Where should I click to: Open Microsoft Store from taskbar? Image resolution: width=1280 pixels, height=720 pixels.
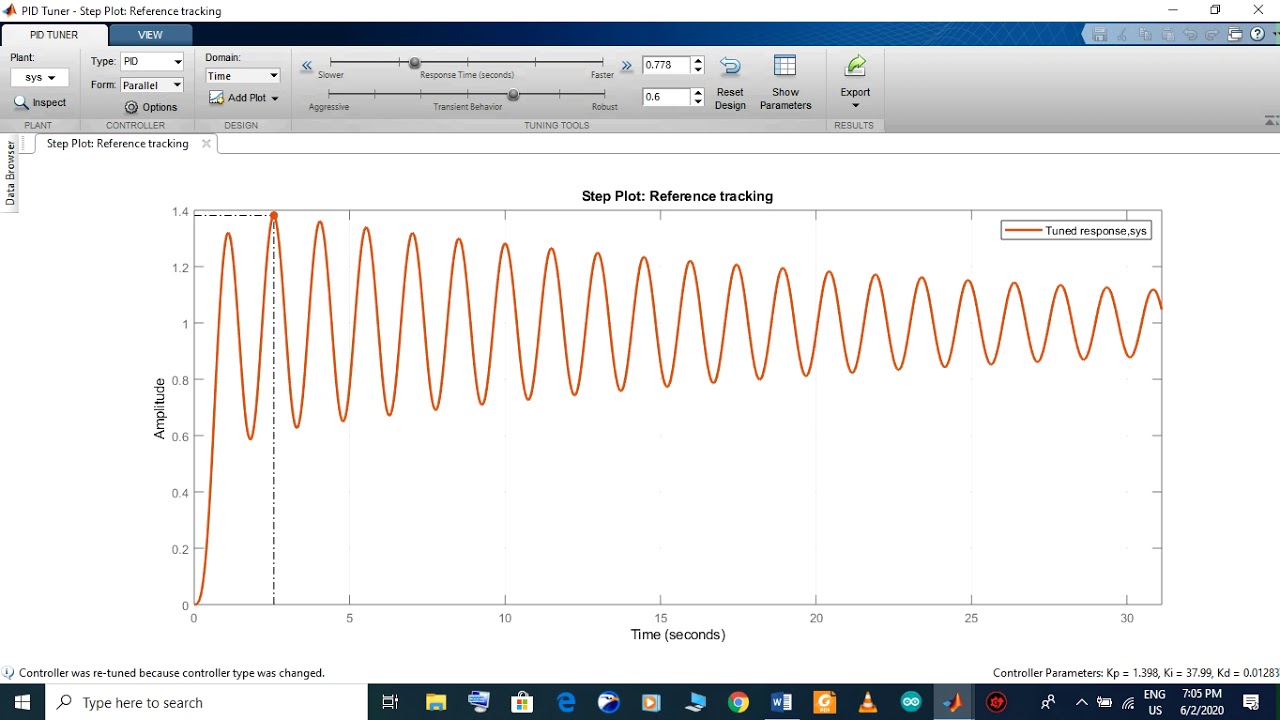pyautogui.click(x=522, y=702)
